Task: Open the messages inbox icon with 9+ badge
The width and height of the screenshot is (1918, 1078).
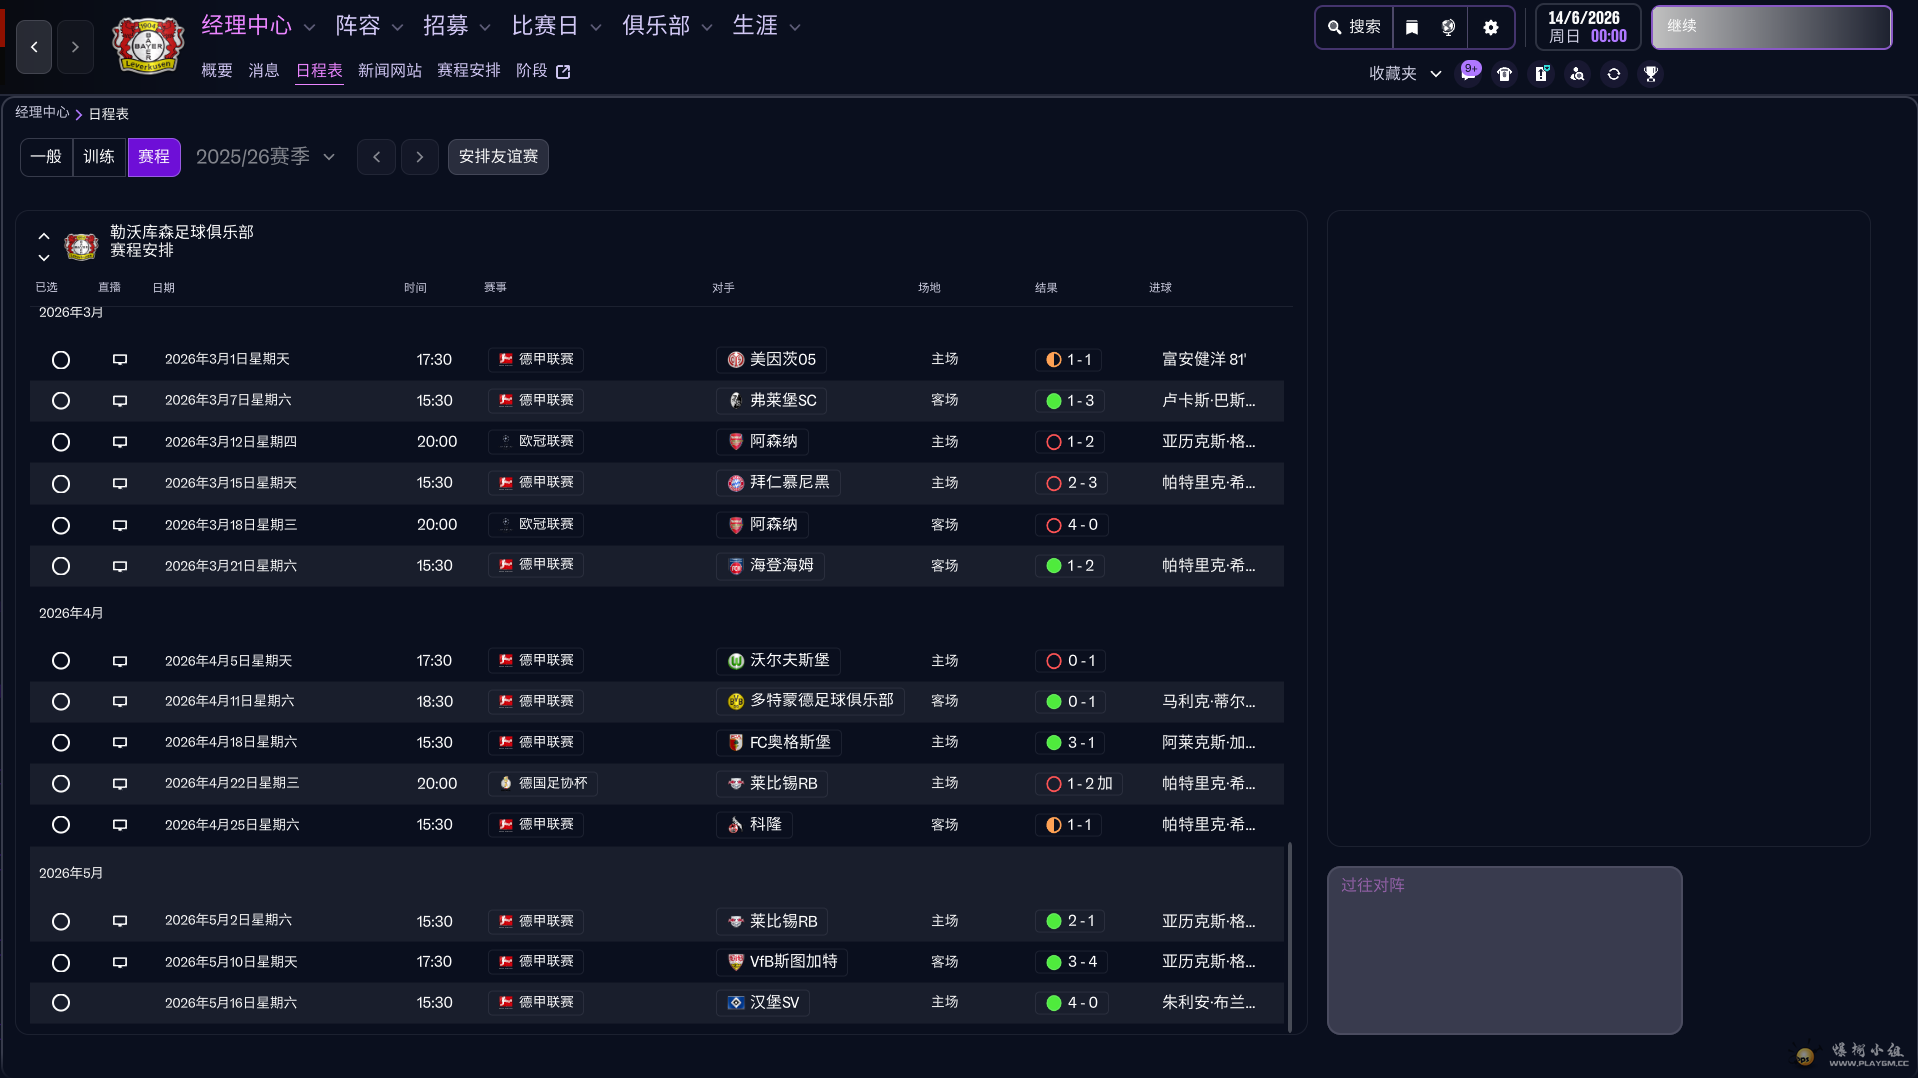Action: (1468, 73)
